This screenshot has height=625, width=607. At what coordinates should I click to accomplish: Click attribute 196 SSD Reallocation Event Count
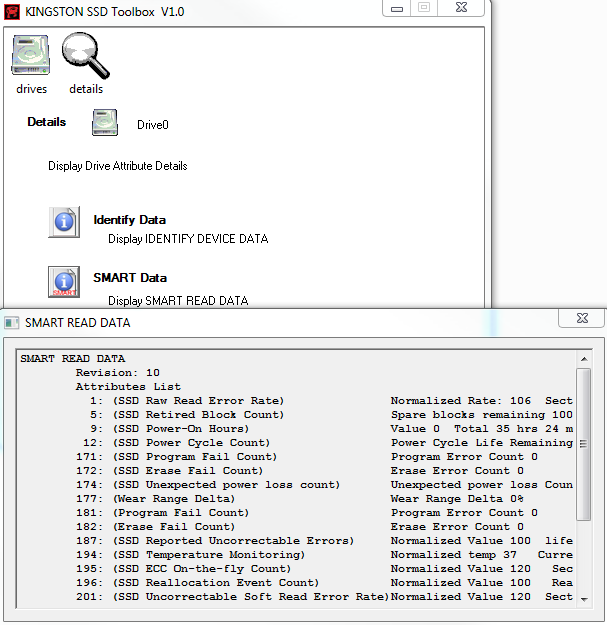pyautogui.click(x=198, y=582)
